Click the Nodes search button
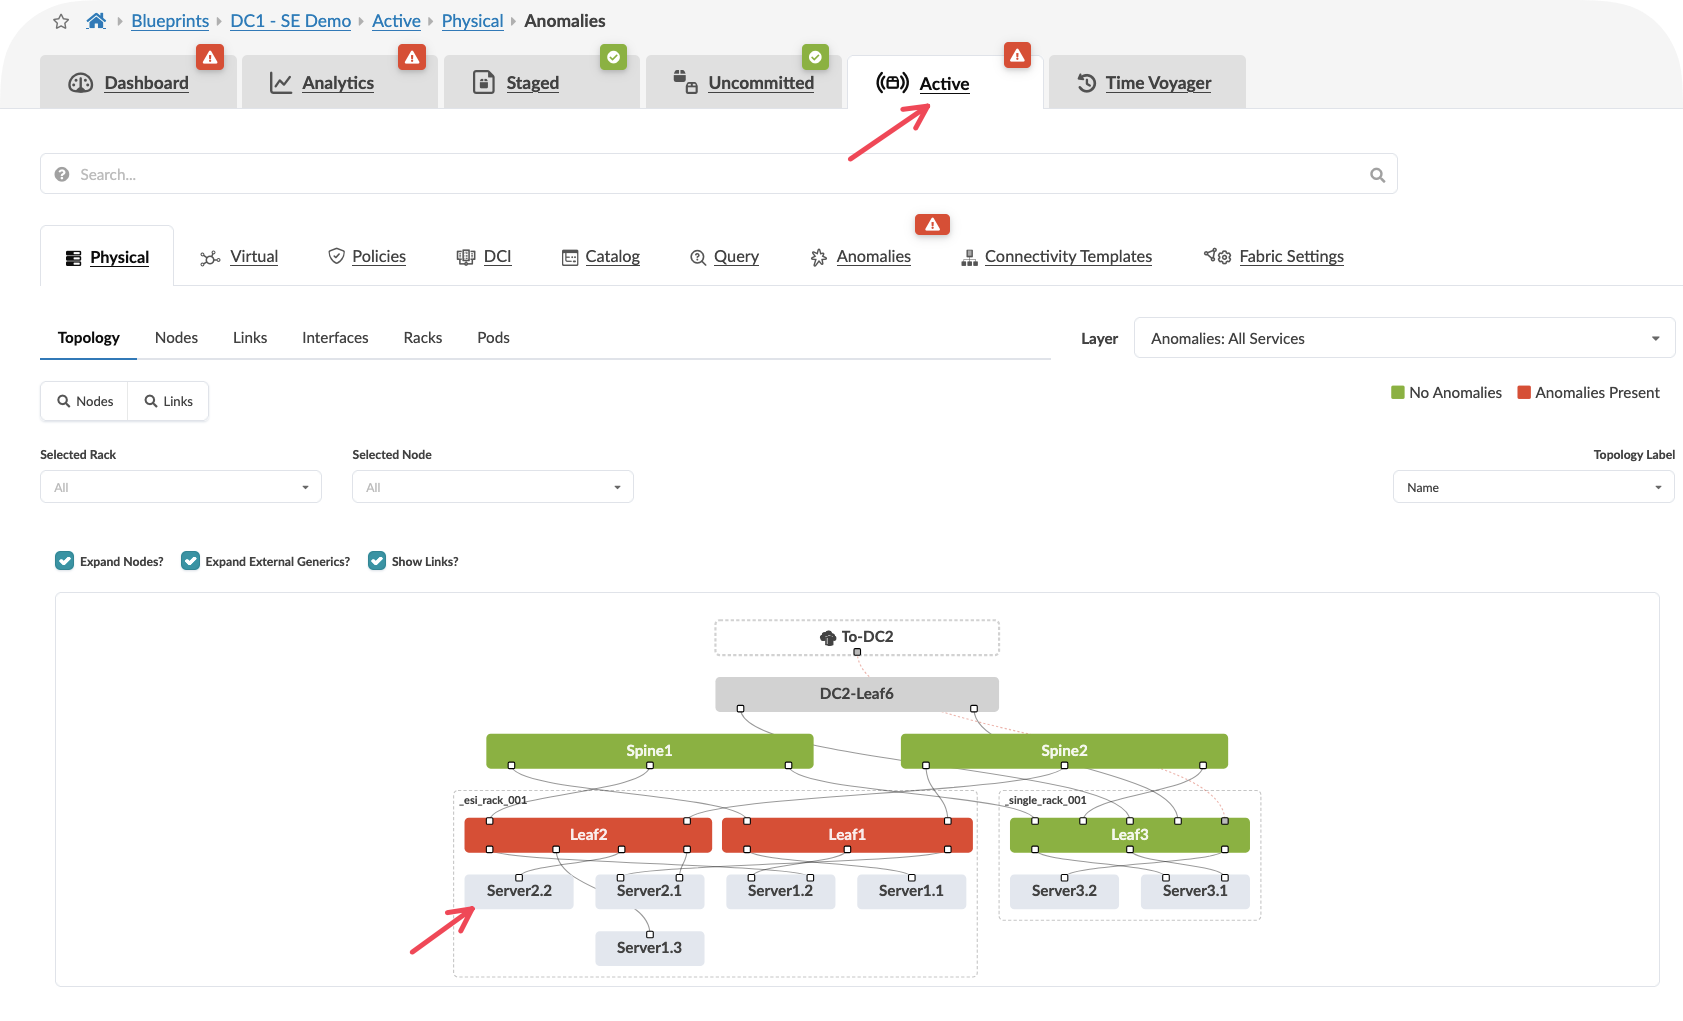The width and height of the screenshot is (1683, 1021). pos(85,401)
